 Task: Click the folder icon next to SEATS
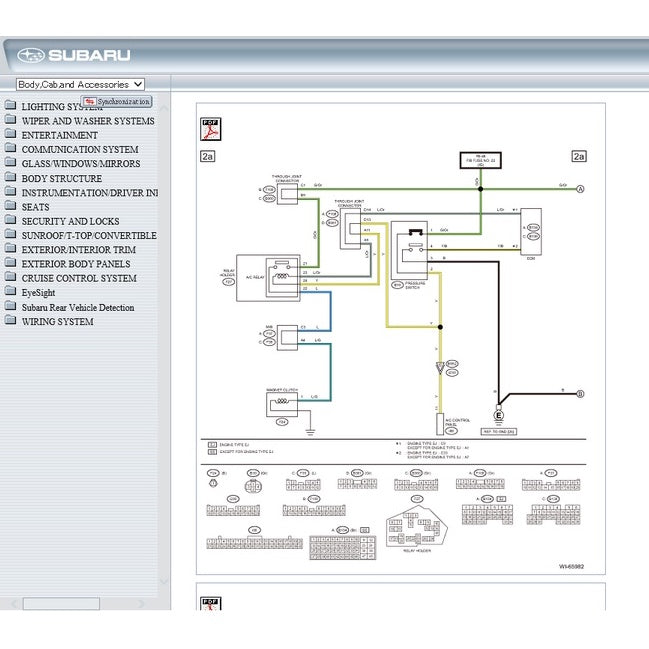pyautogui.click(x=10, y=207)
